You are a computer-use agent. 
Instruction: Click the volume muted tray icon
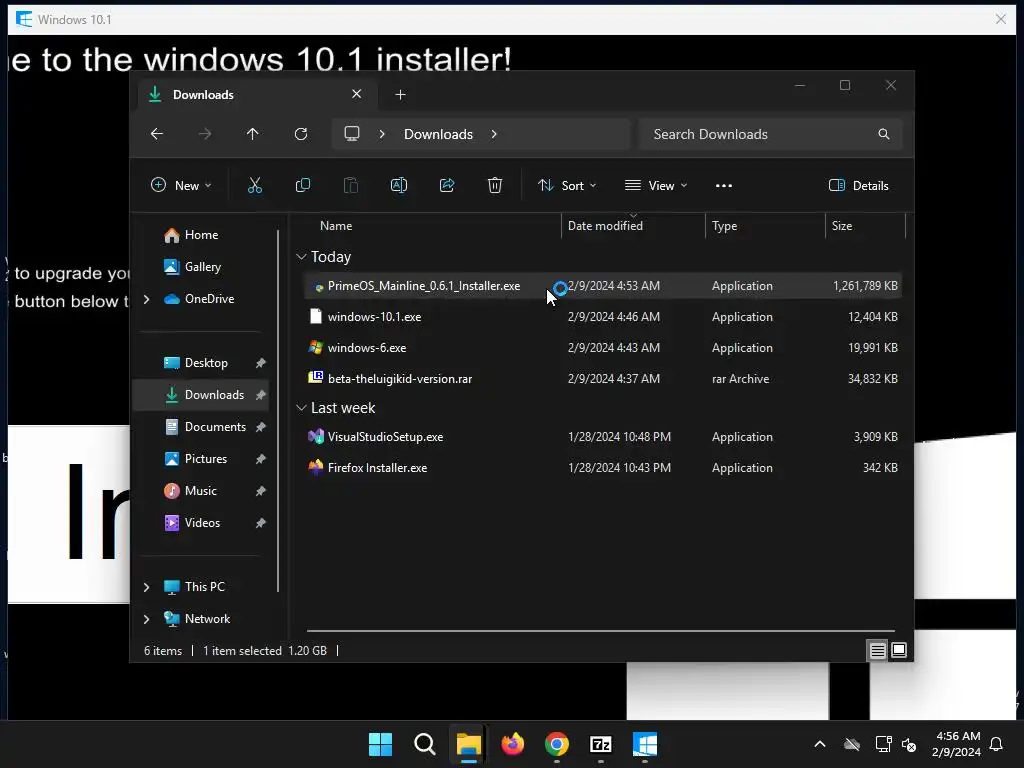click(x=909, y=744)
